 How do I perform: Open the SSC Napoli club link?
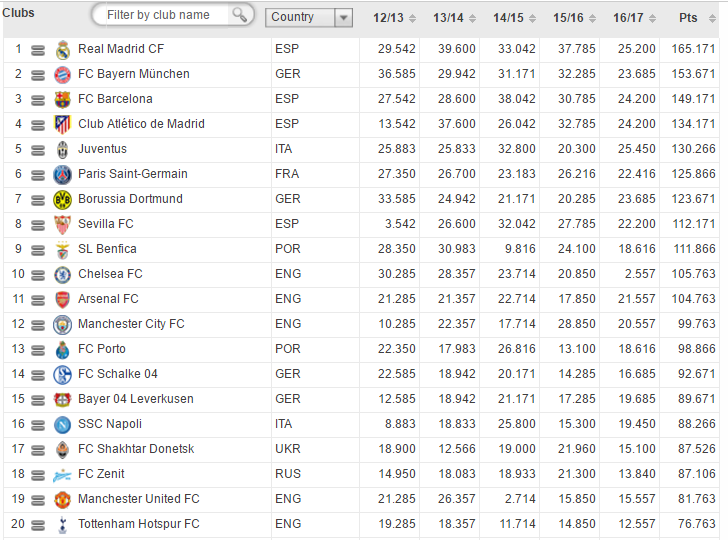click(x=110, y=424)
